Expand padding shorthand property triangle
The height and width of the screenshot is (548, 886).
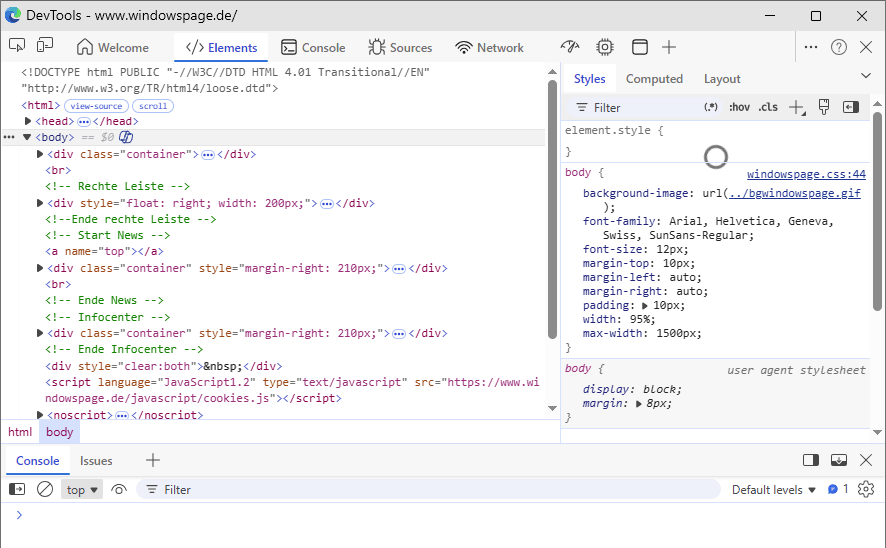[x=645, y=306]
